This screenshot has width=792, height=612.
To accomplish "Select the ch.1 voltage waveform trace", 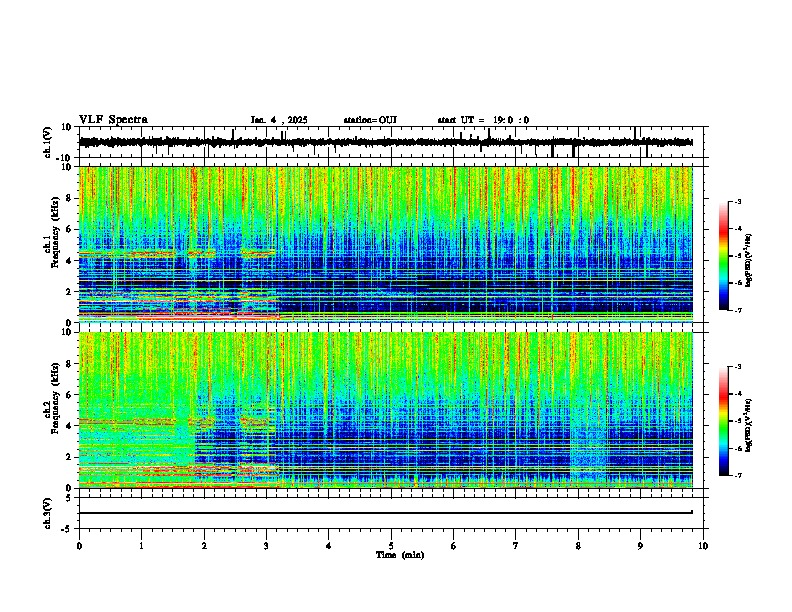I will coord(385,142).
